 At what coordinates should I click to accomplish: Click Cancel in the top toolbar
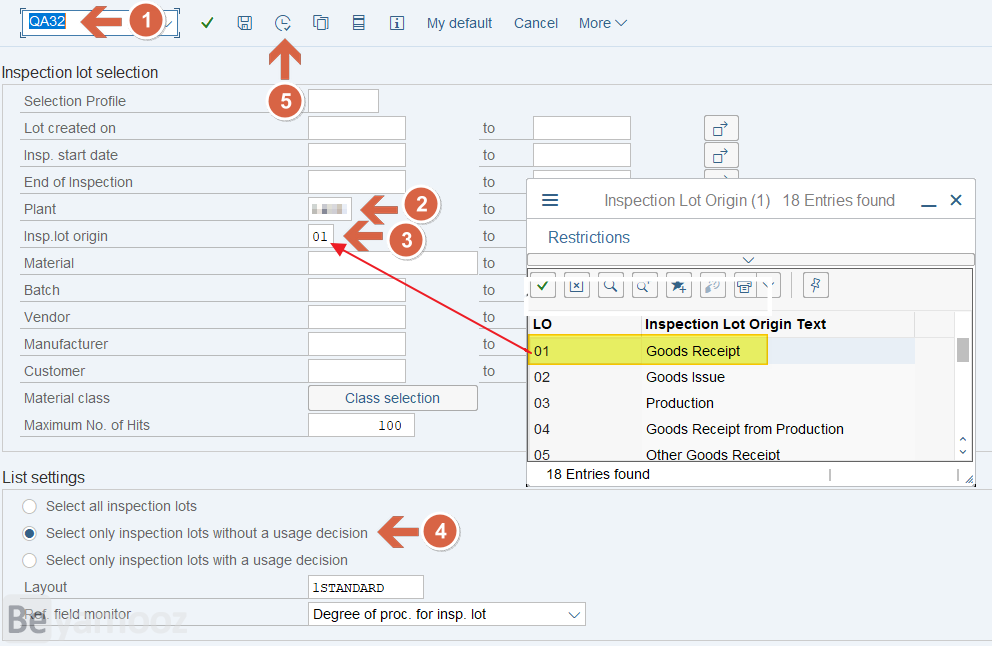[x=536, y=23]
